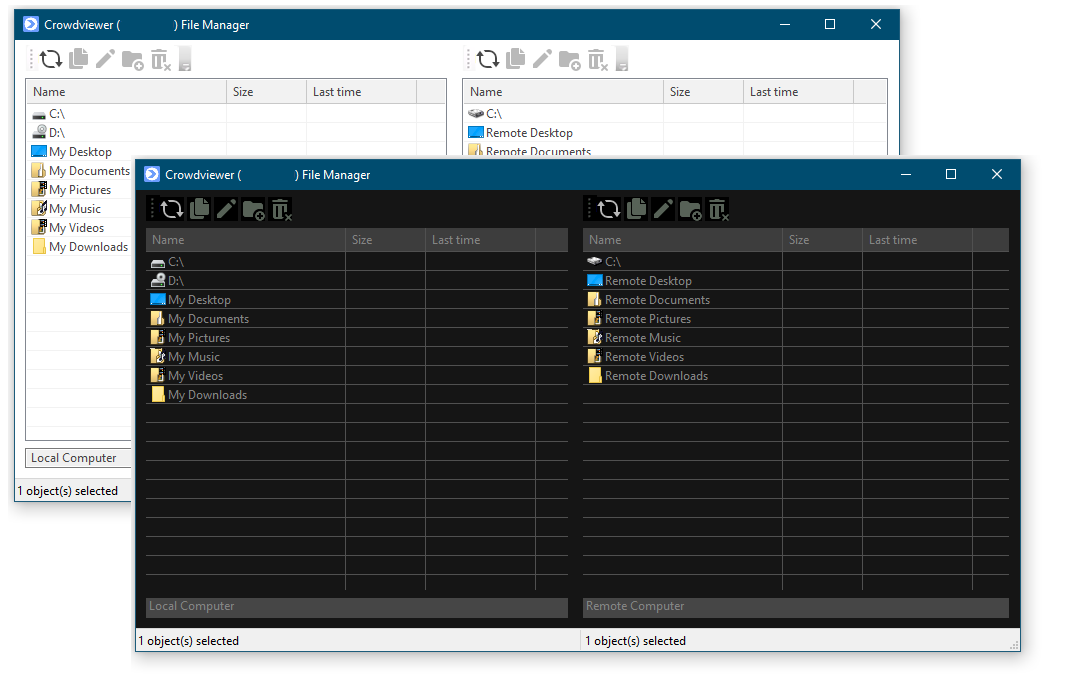Select My Documents in dark local pane
This screenshot has height=686, width=1074.
[x=208, y=319]
